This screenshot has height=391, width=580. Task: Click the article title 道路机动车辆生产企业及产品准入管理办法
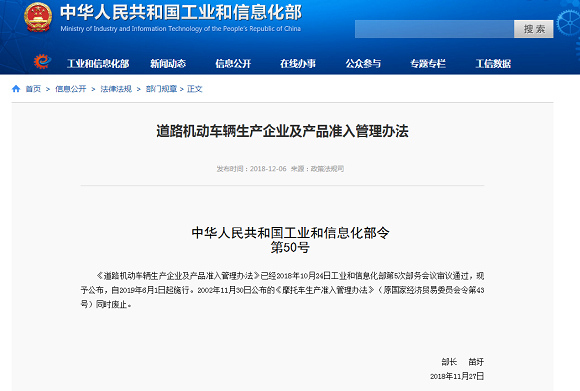[282, 131]
